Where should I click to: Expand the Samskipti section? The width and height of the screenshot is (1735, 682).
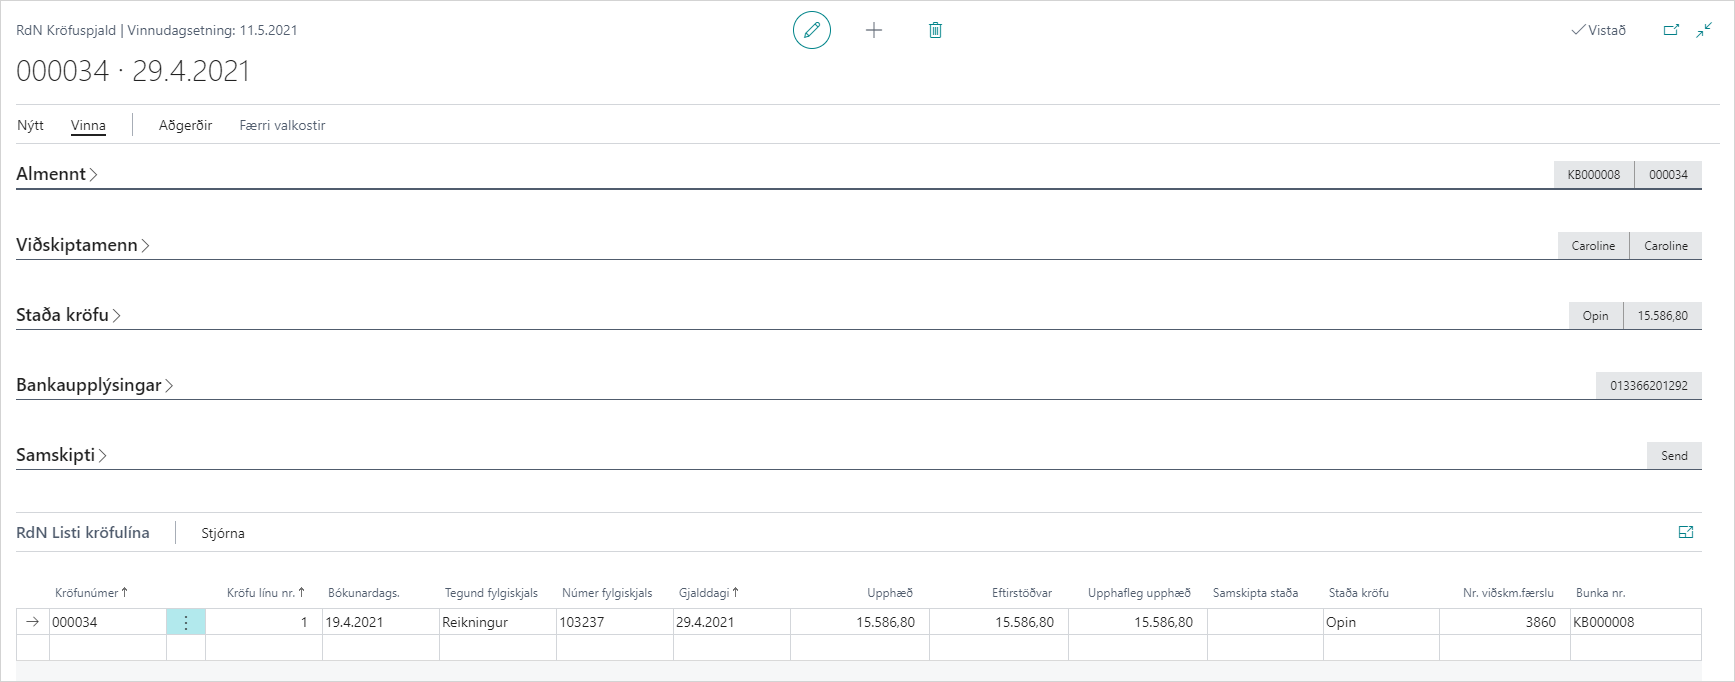pyautogui.click(x=61, y=455)
